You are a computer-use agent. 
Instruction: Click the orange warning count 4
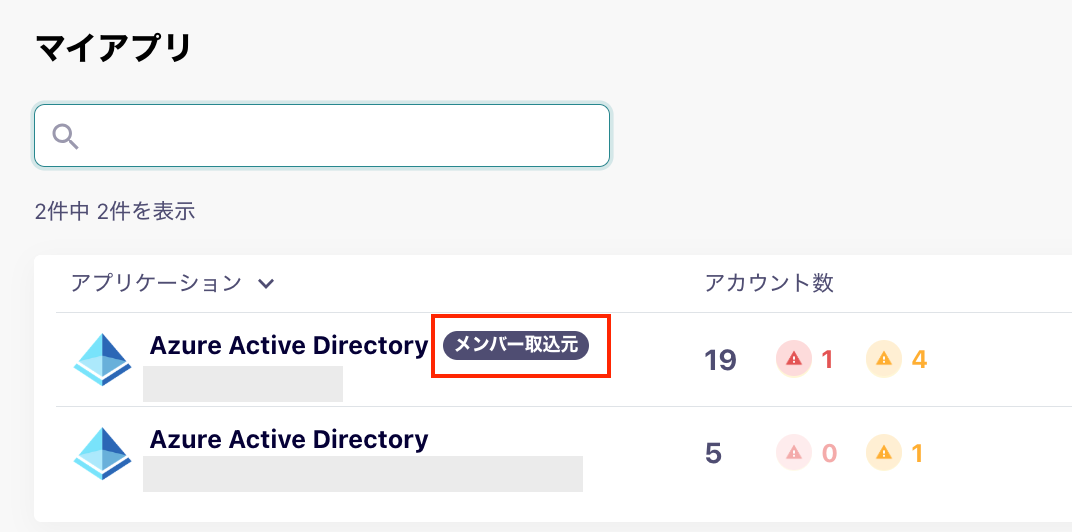(x=919, y=359)
